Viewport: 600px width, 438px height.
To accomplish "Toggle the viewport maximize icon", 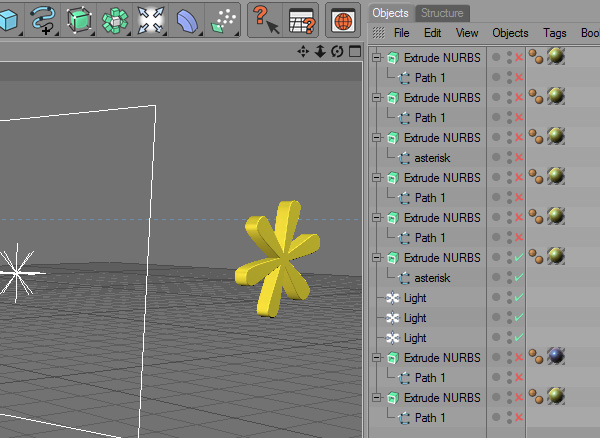I will [x=353, y=52].
